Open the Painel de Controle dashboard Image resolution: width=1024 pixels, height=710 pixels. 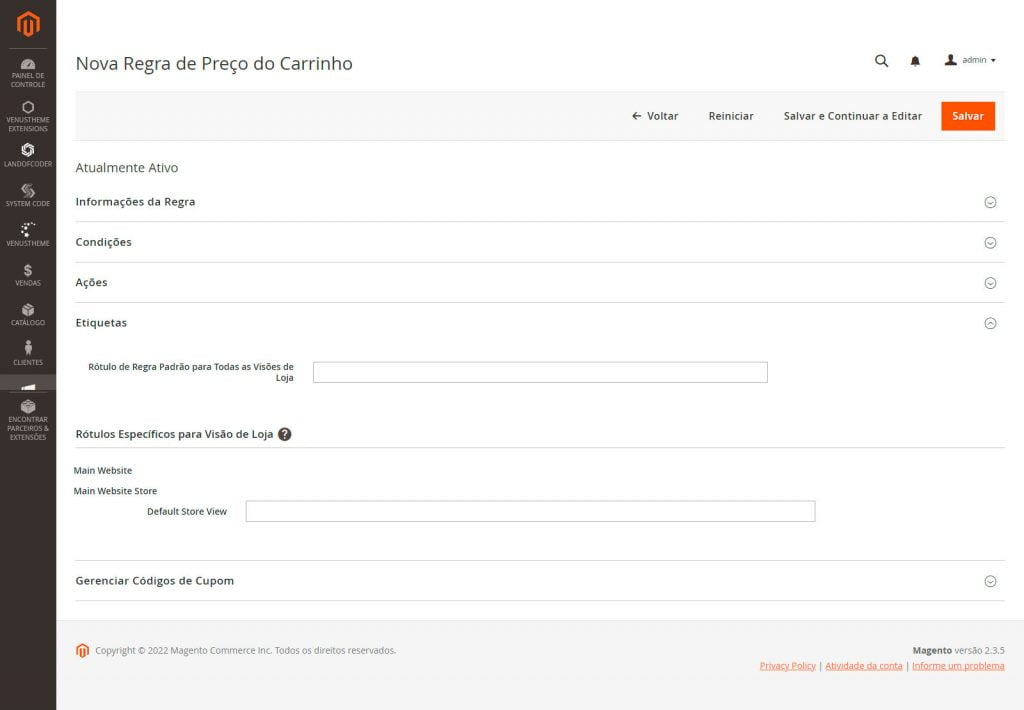click(28, 73)
